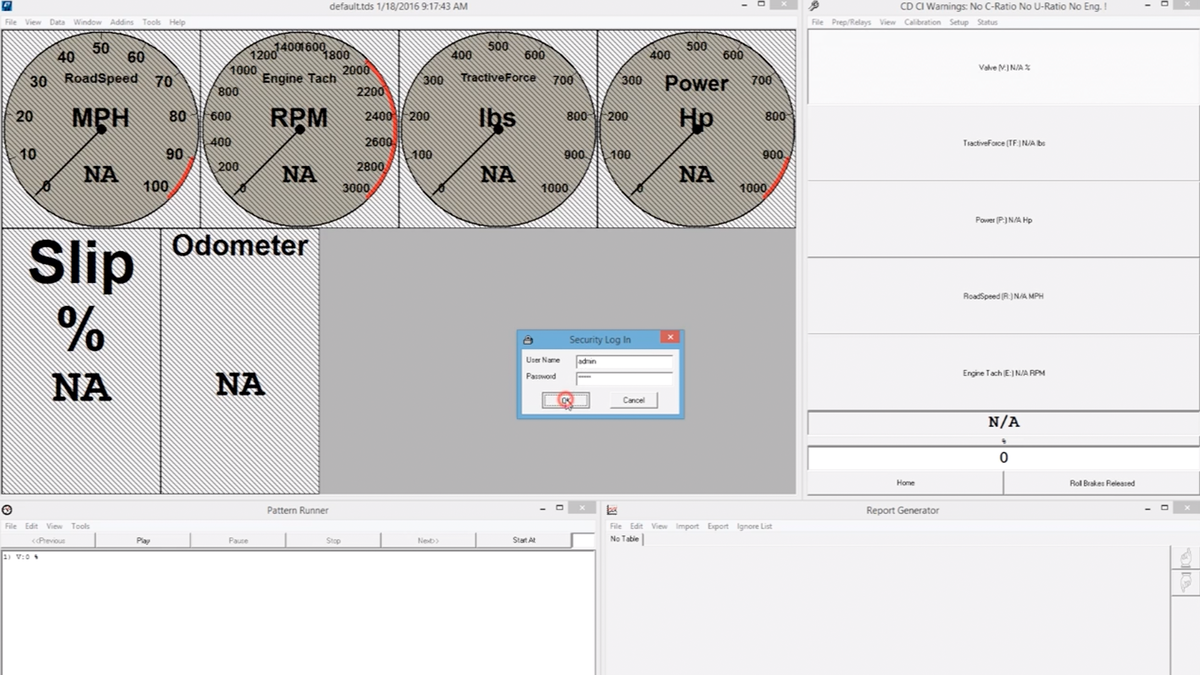The height and width of the screenshot is (675, 1200).
Task: Click the Start At button in Pattern Runner
Action: coord(524,540)
